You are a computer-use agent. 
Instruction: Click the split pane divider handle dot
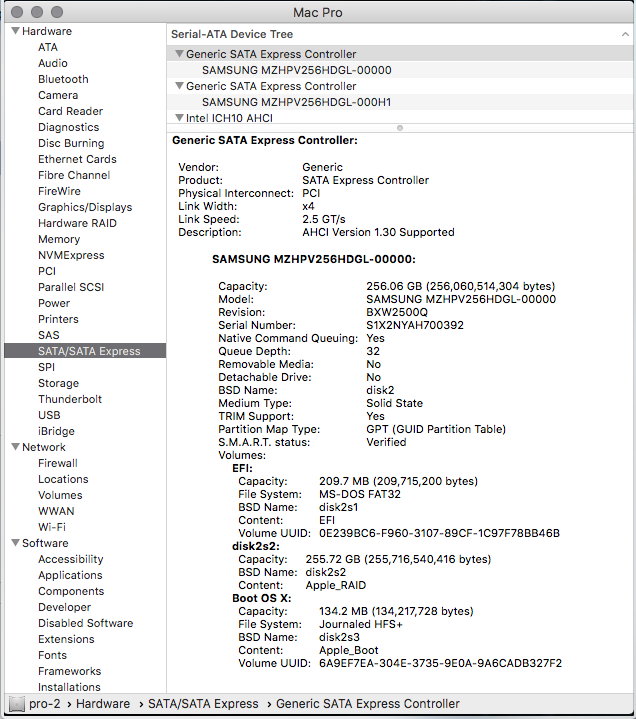[x=400, y=128]
